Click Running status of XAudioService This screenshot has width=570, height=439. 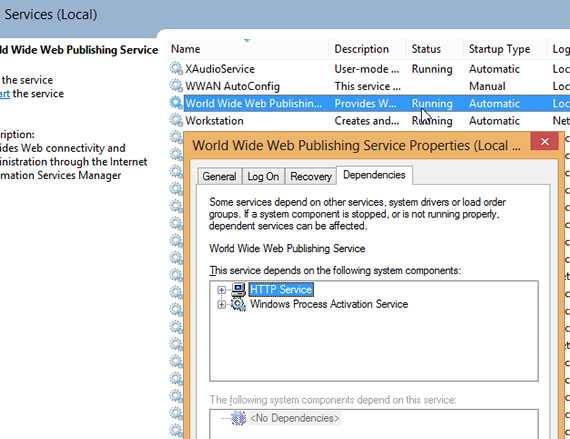[x=432, y=69]
